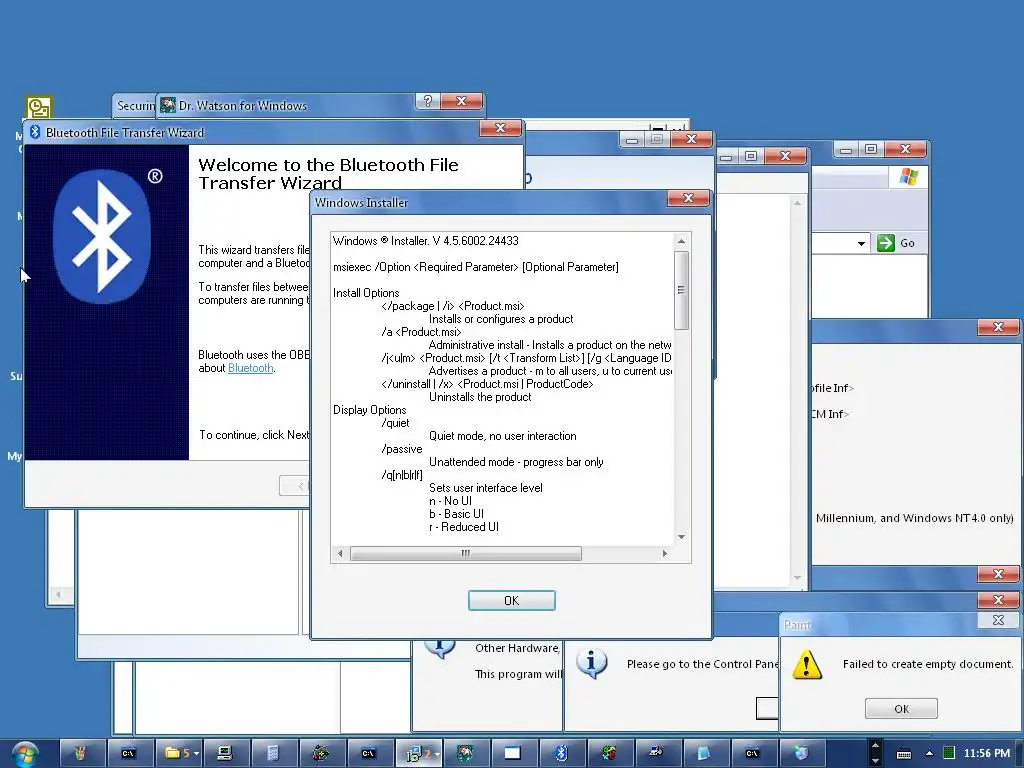
Task: Click 'Failed to create empty document.' text
Action: click(x=927, y=664)
